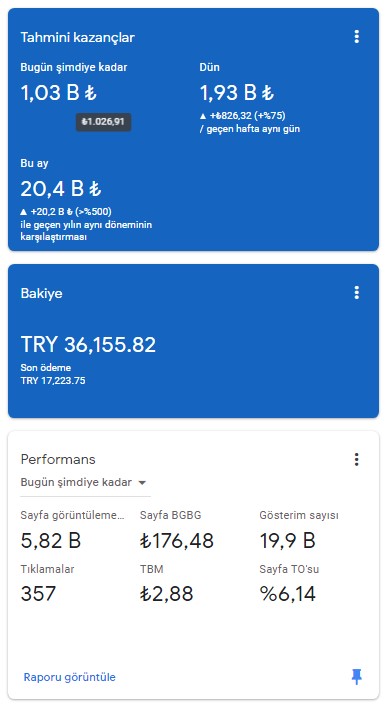386x707 pixels.
Task: Select the Gösterim sayısı metric 19,9 B
Action: click(x=287, y=540)
